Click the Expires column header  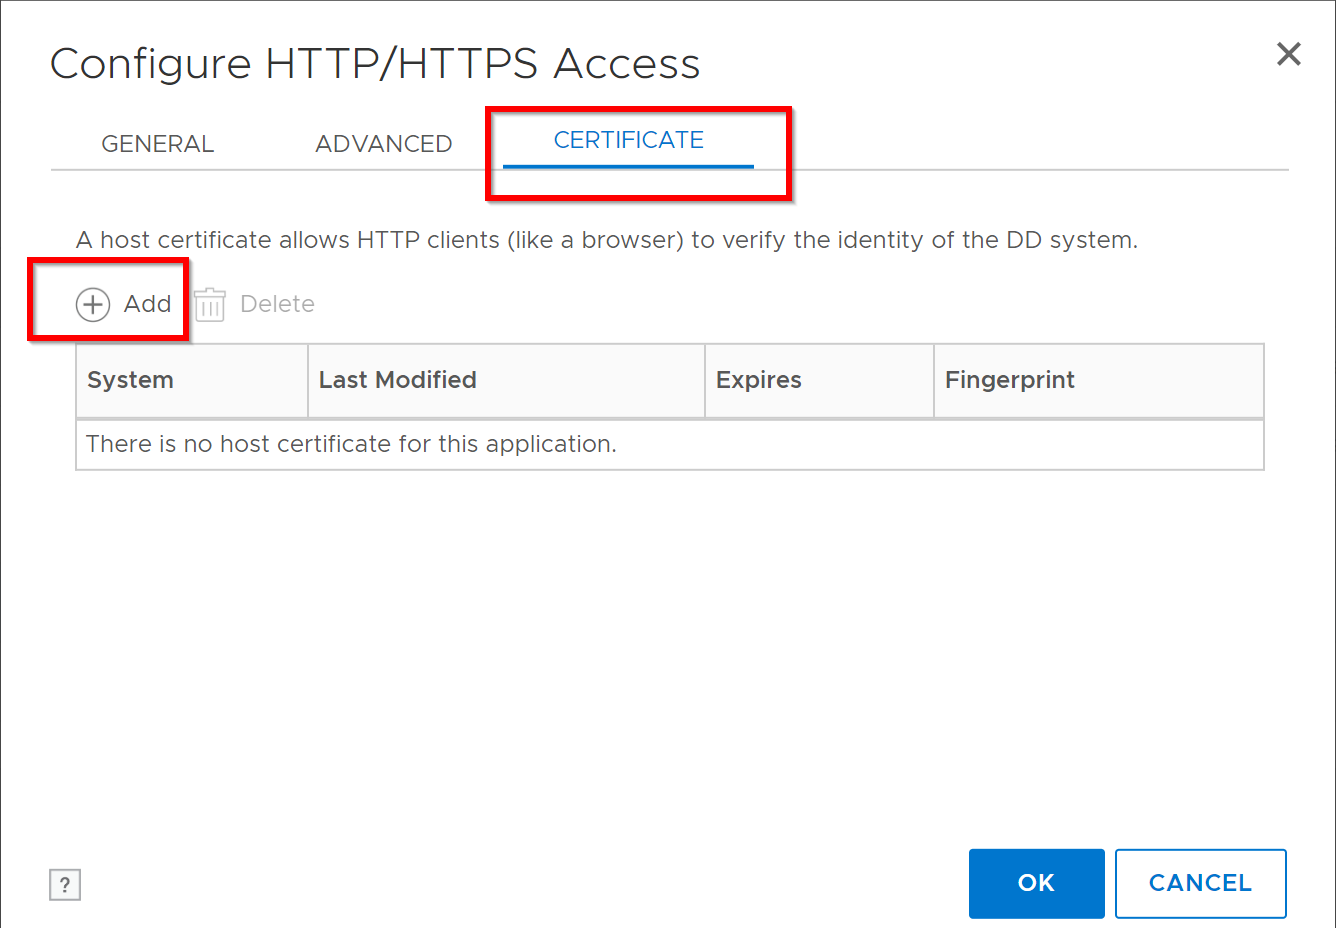[758, 380]
